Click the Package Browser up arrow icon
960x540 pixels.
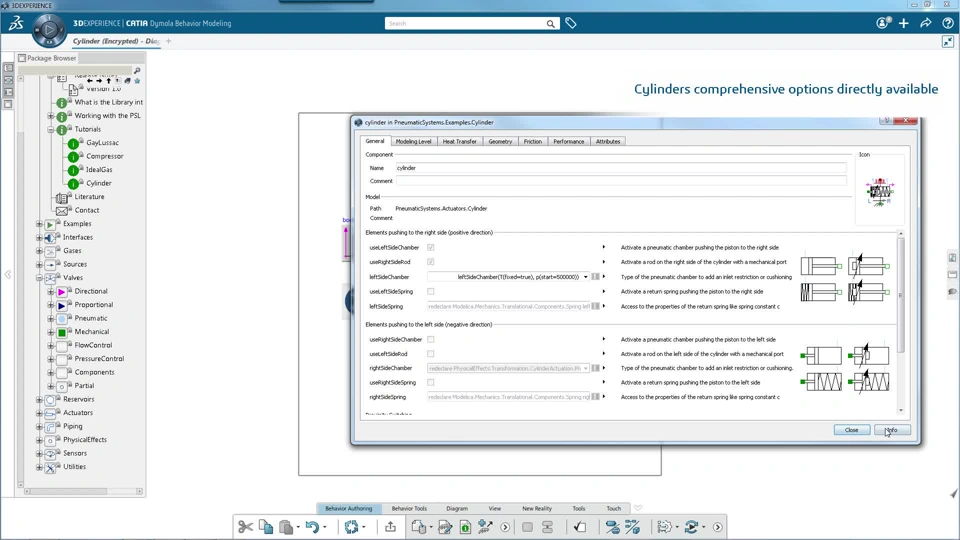(109, 81)
